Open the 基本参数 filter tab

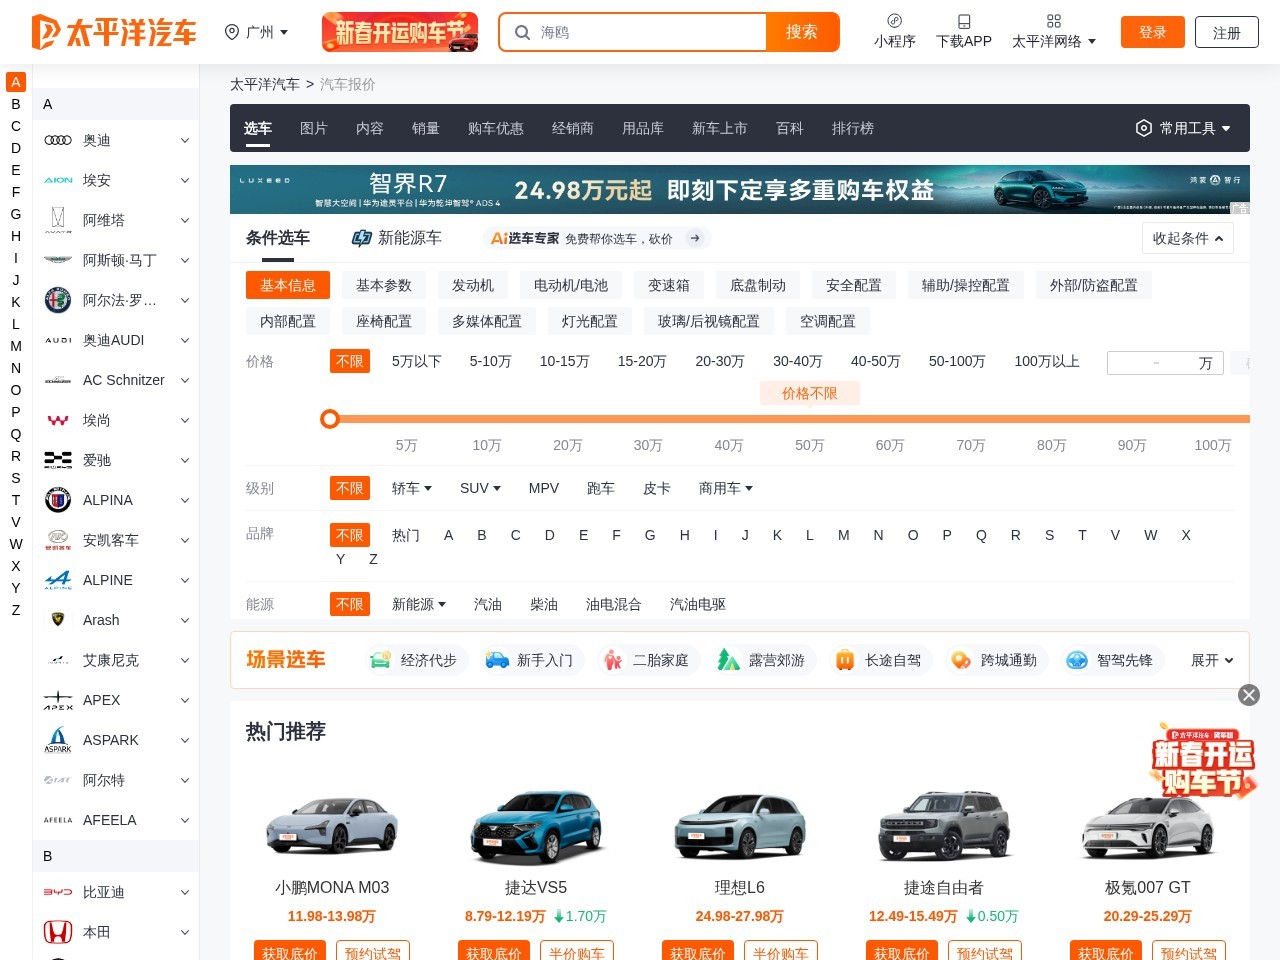(383, 285)
